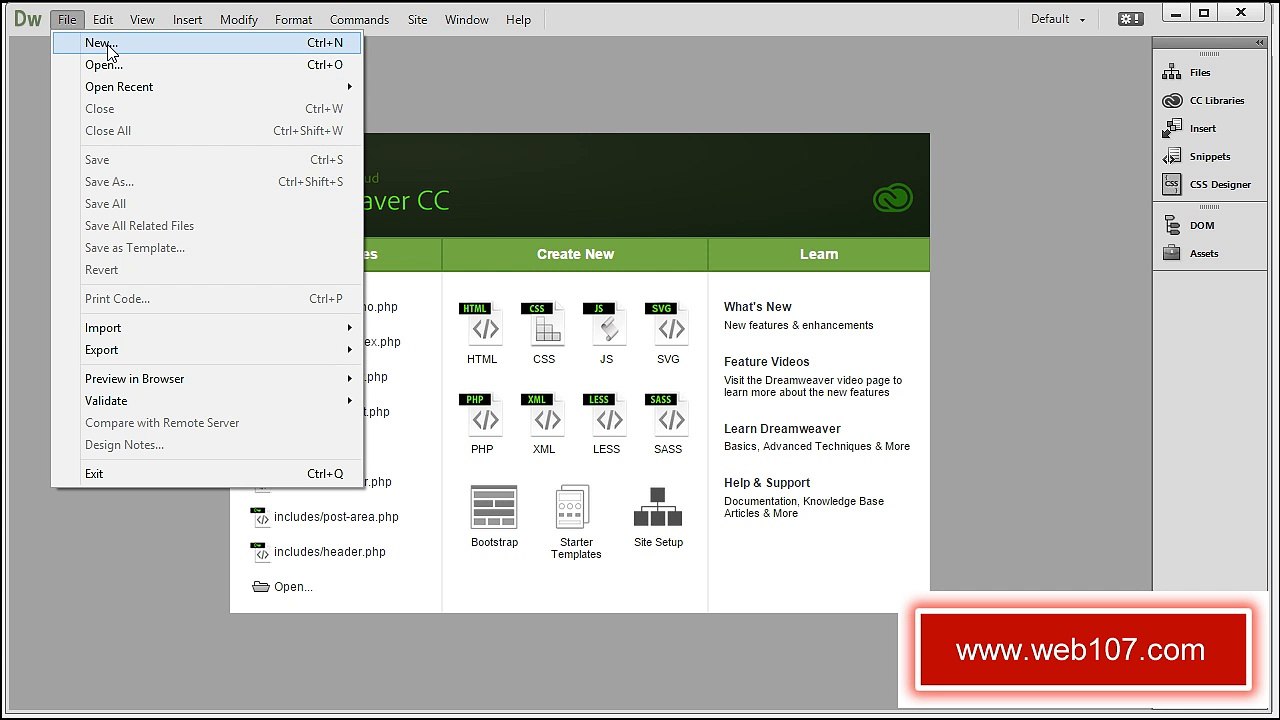Click the Learn Dreamweaver link
The height and width of the screenshot is (720, 1280).
point(782,429)
